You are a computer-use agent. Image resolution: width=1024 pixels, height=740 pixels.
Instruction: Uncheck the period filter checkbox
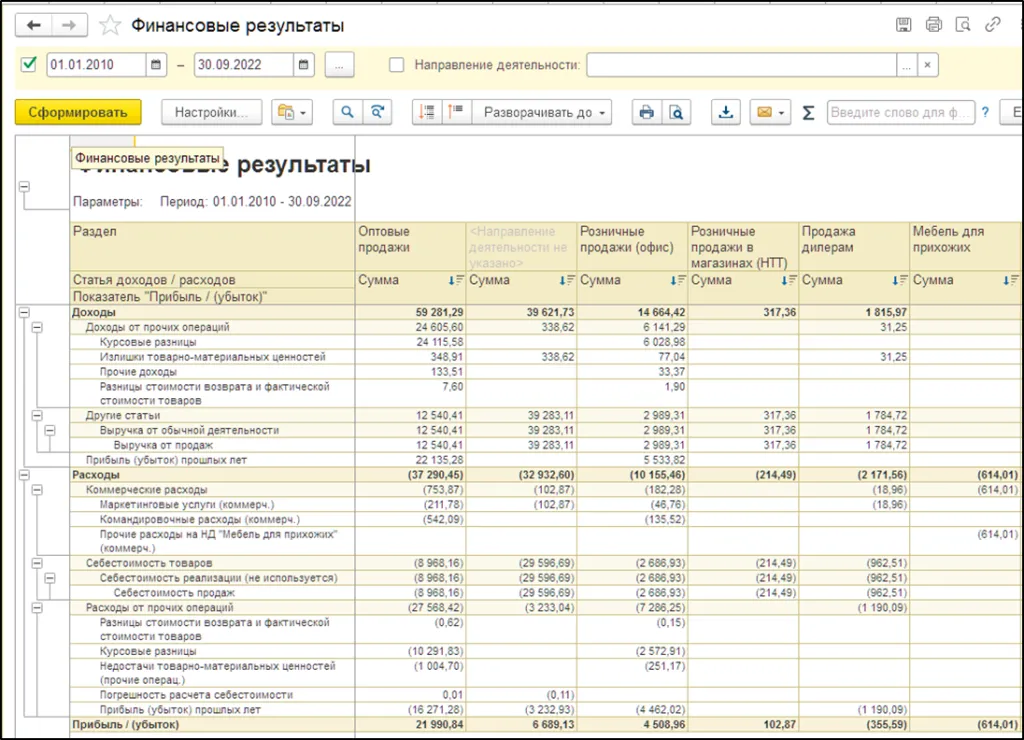click(28, 65)
